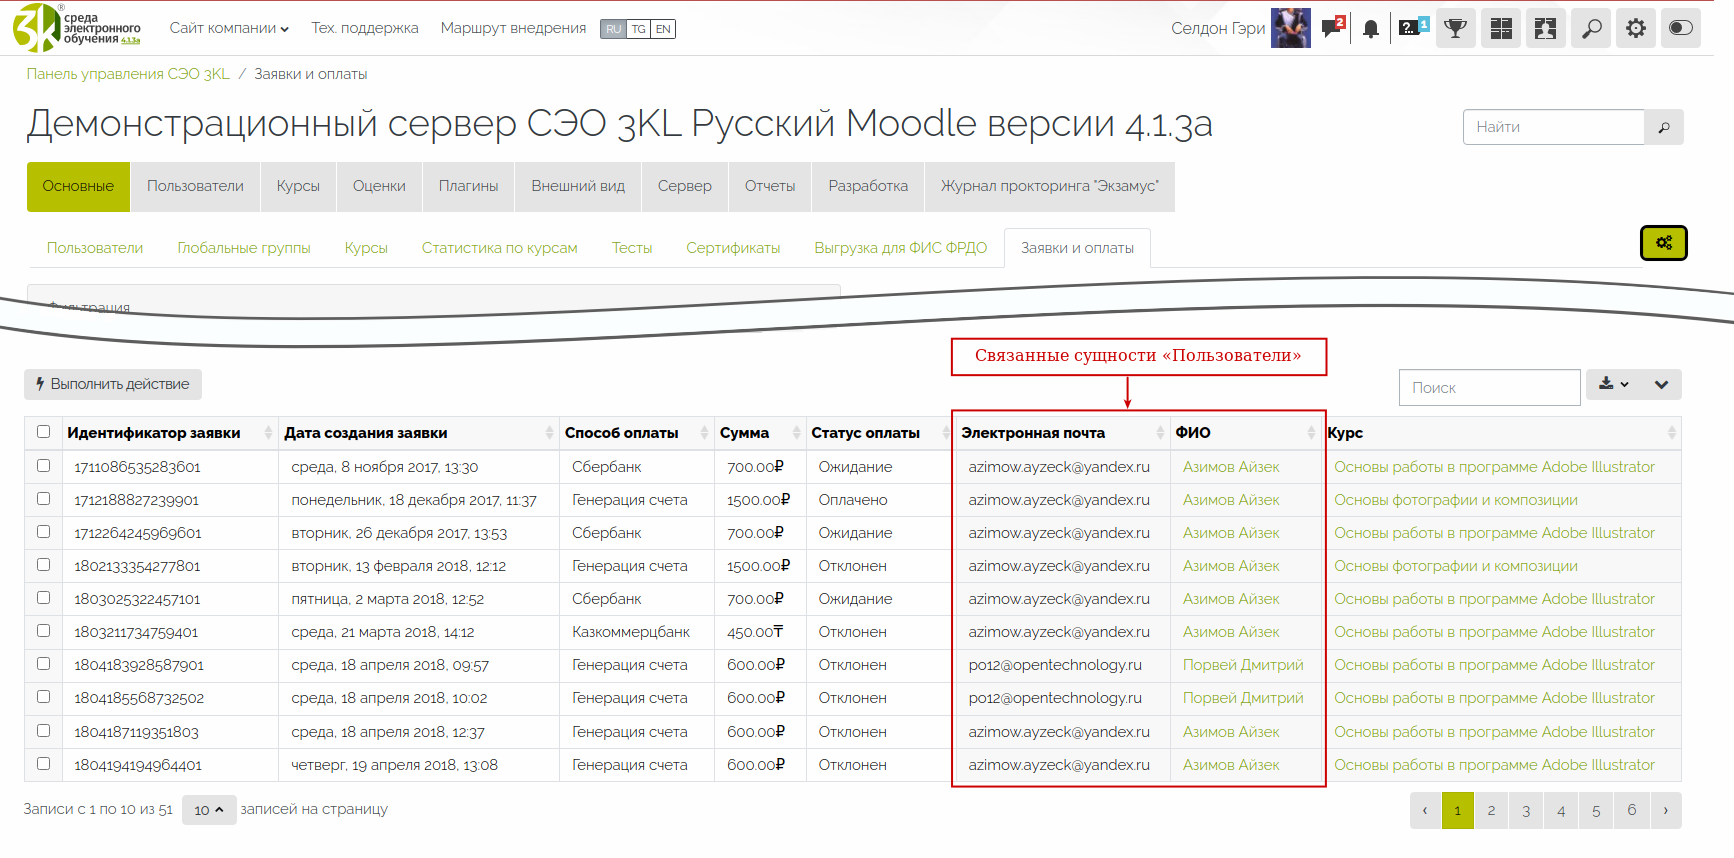Viewport: 1734px width, 858px height.
Task: Check the select-all checkbox in table header
Action: (x=43, y=432)
